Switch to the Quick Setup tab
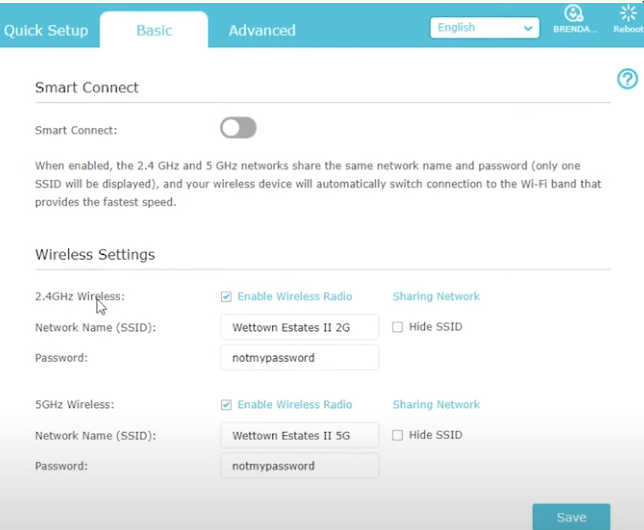This screenshot has height=530, width=644. (46, 30)
